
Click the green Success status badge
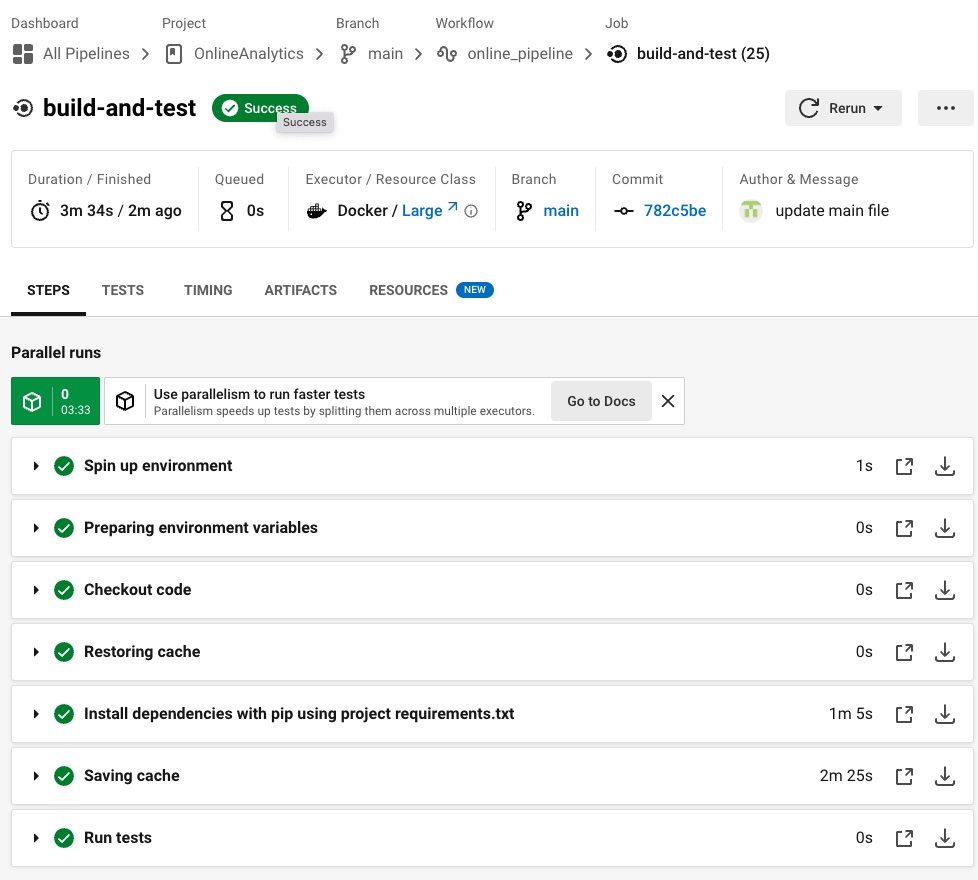(260, 108)
